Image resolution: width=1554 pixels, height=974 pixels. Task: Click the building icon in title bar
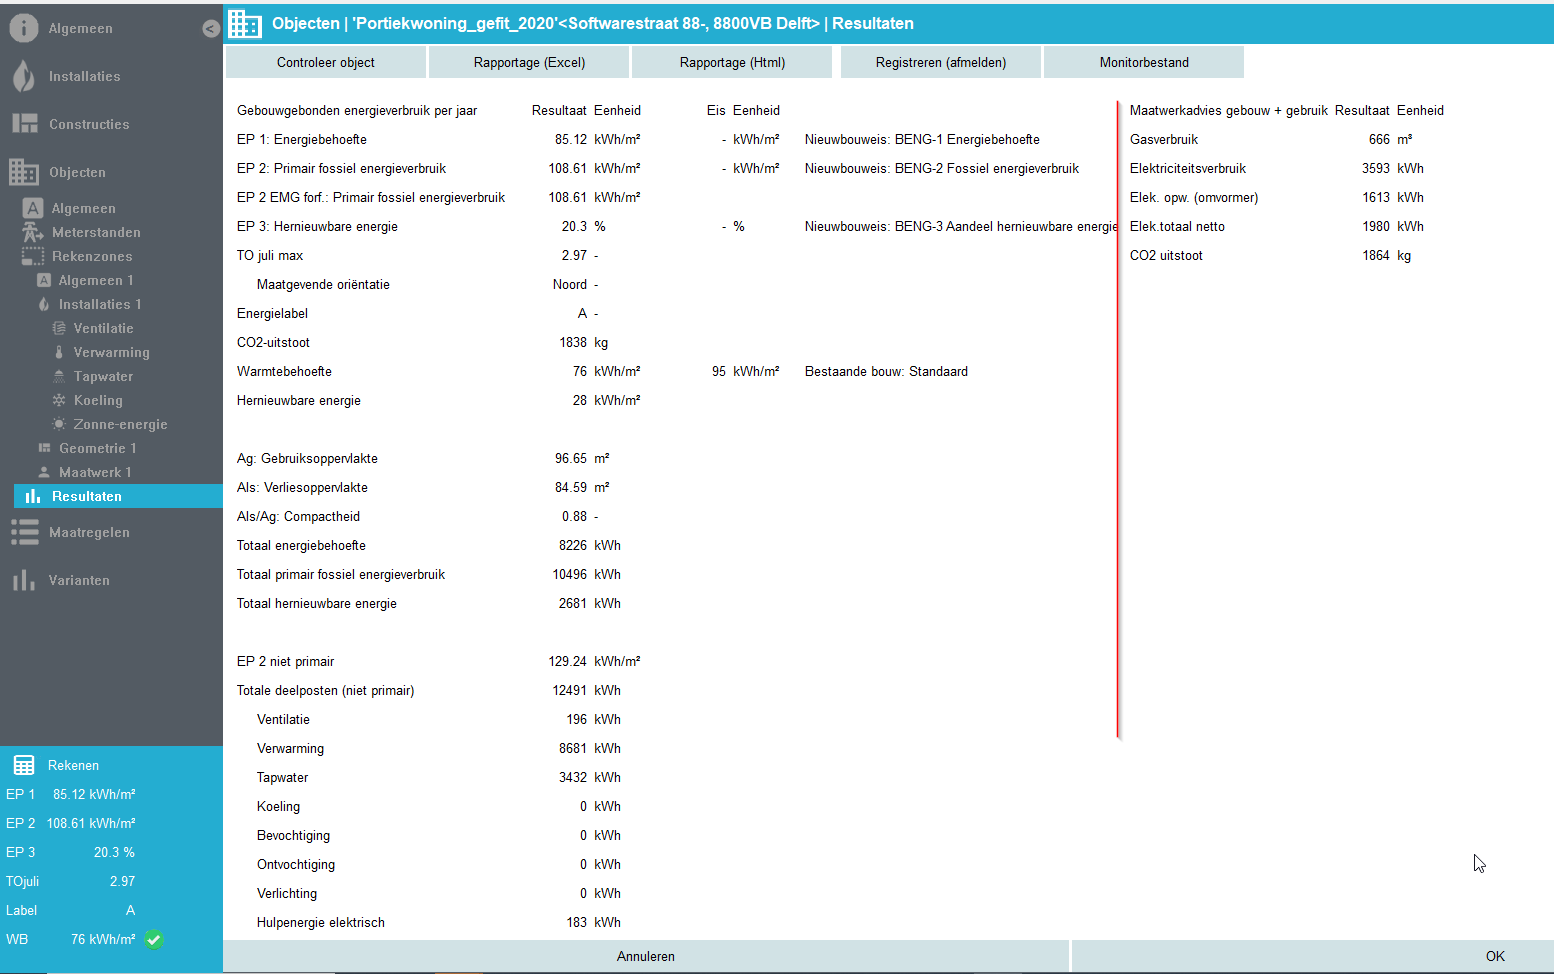pos(244,23)
